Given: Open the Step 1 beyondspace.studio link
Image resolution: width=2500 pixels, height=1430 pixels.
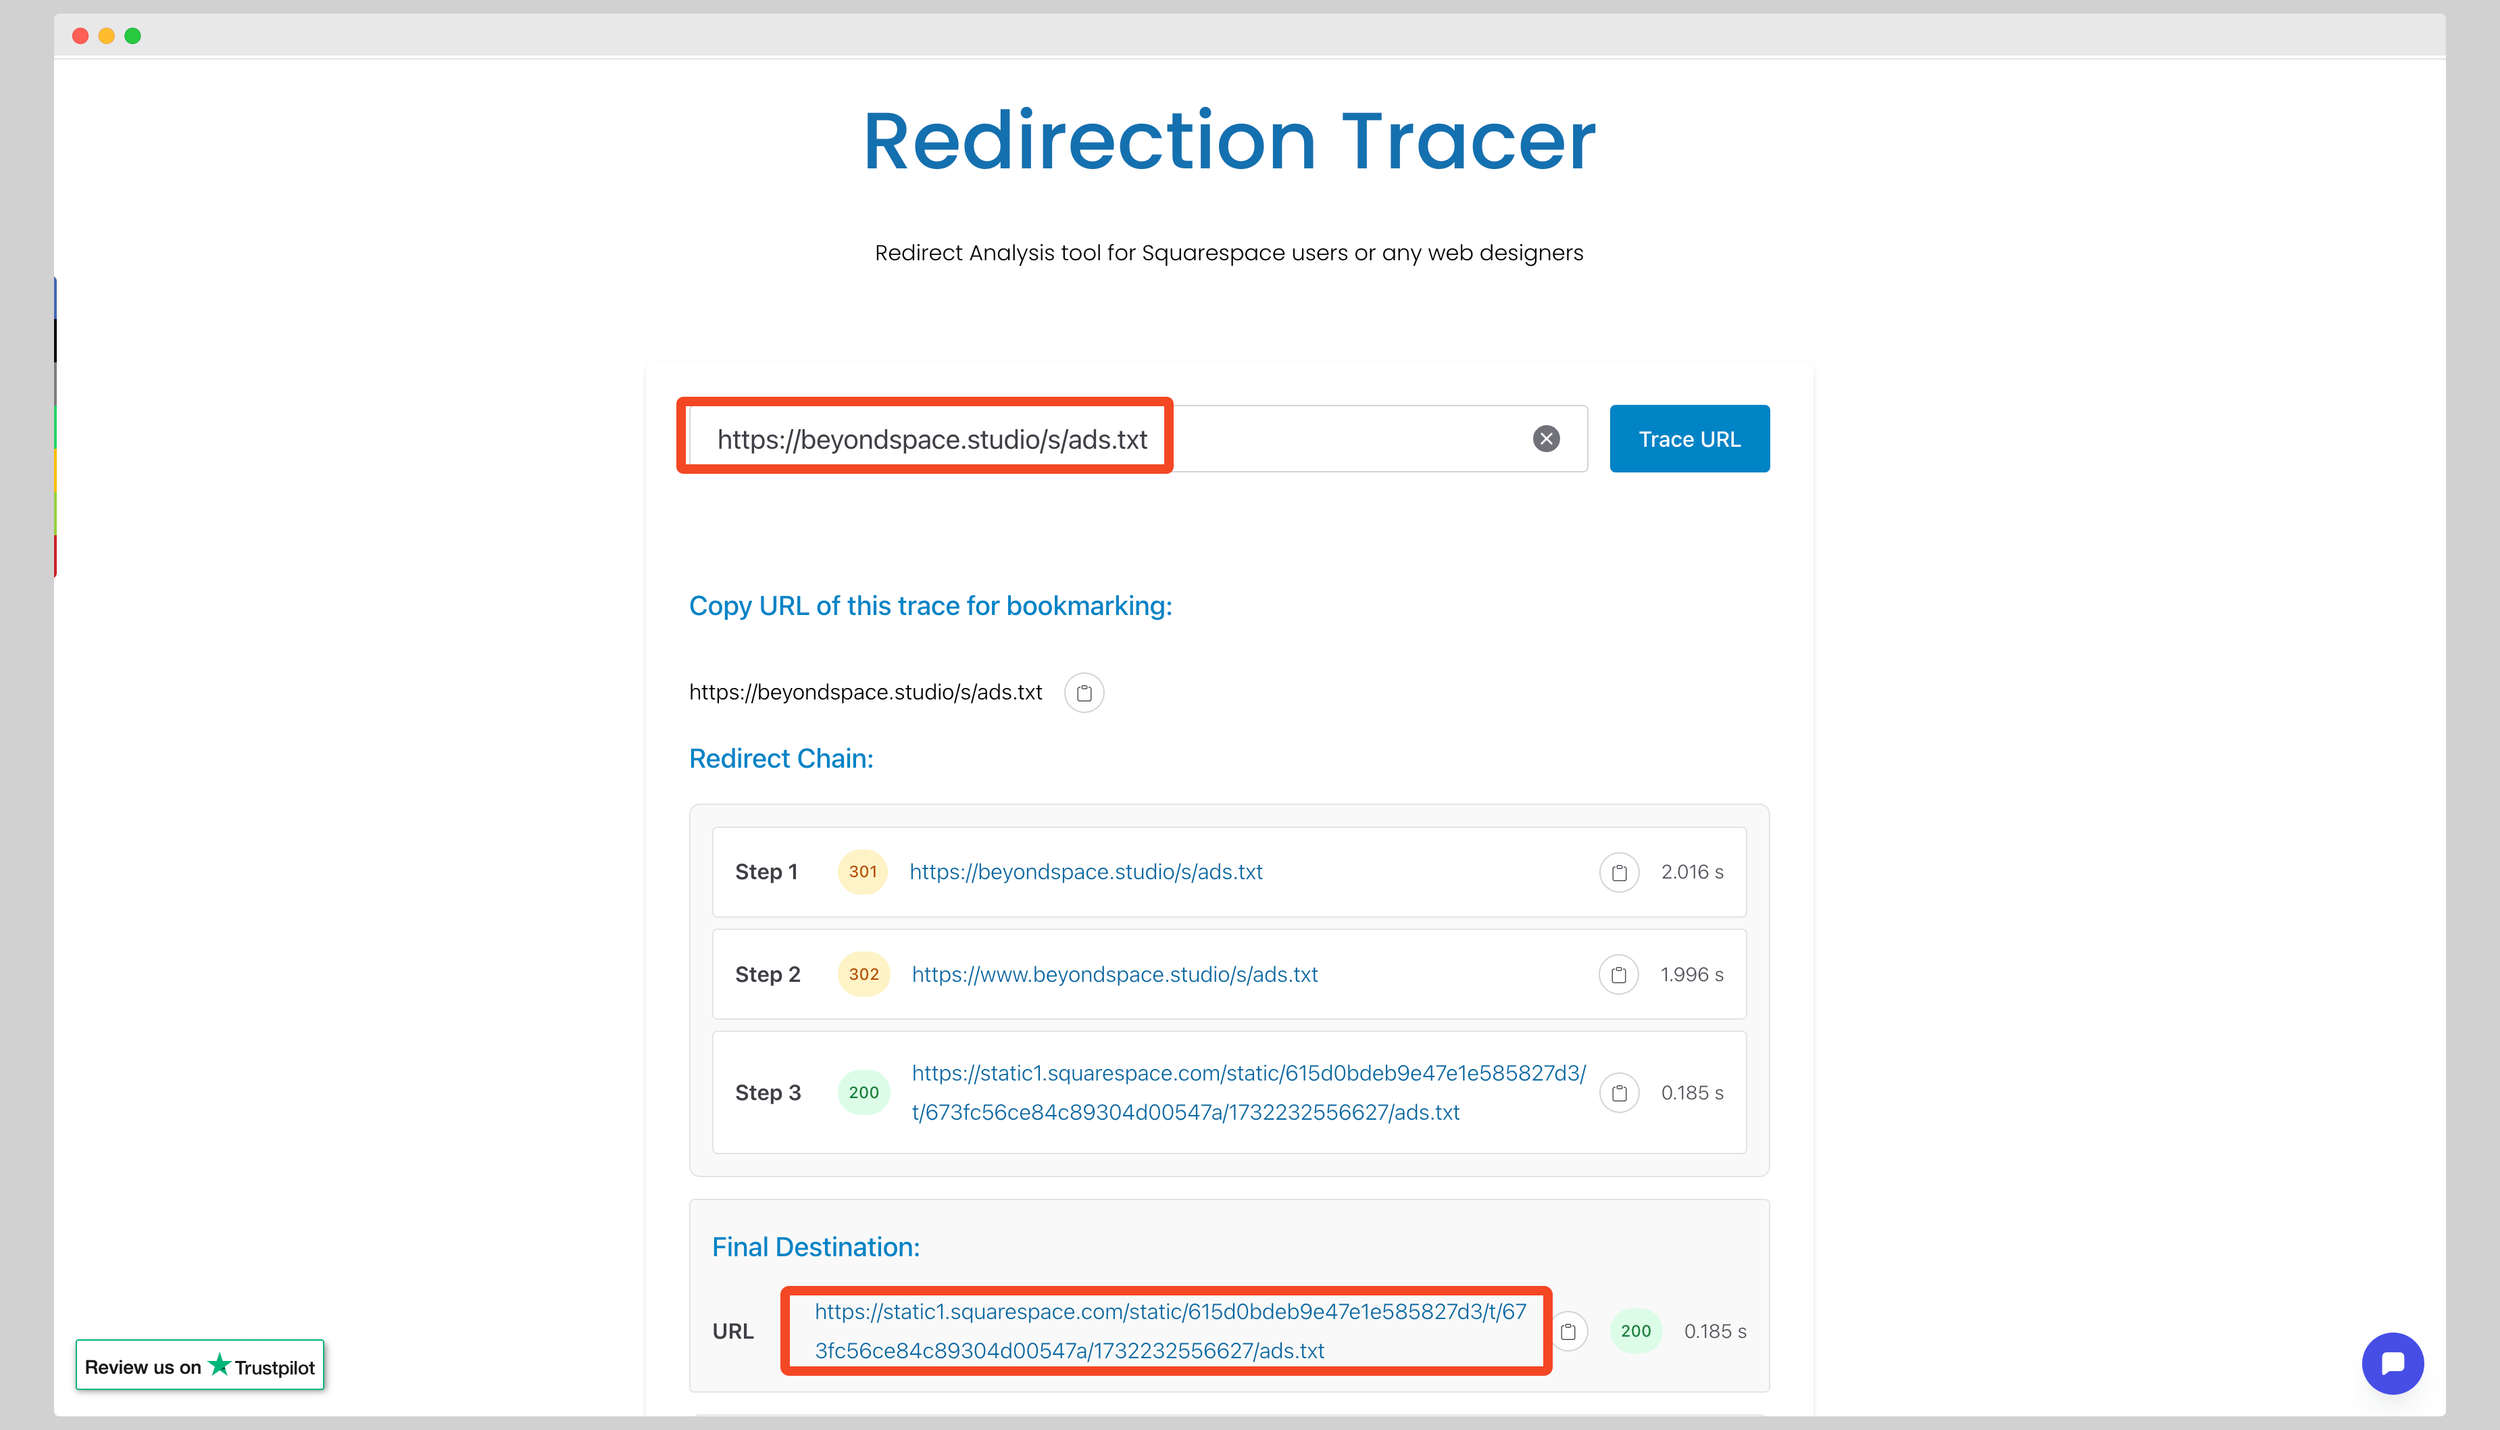Looking at the screenshot, I should [x=1085, y=872].
